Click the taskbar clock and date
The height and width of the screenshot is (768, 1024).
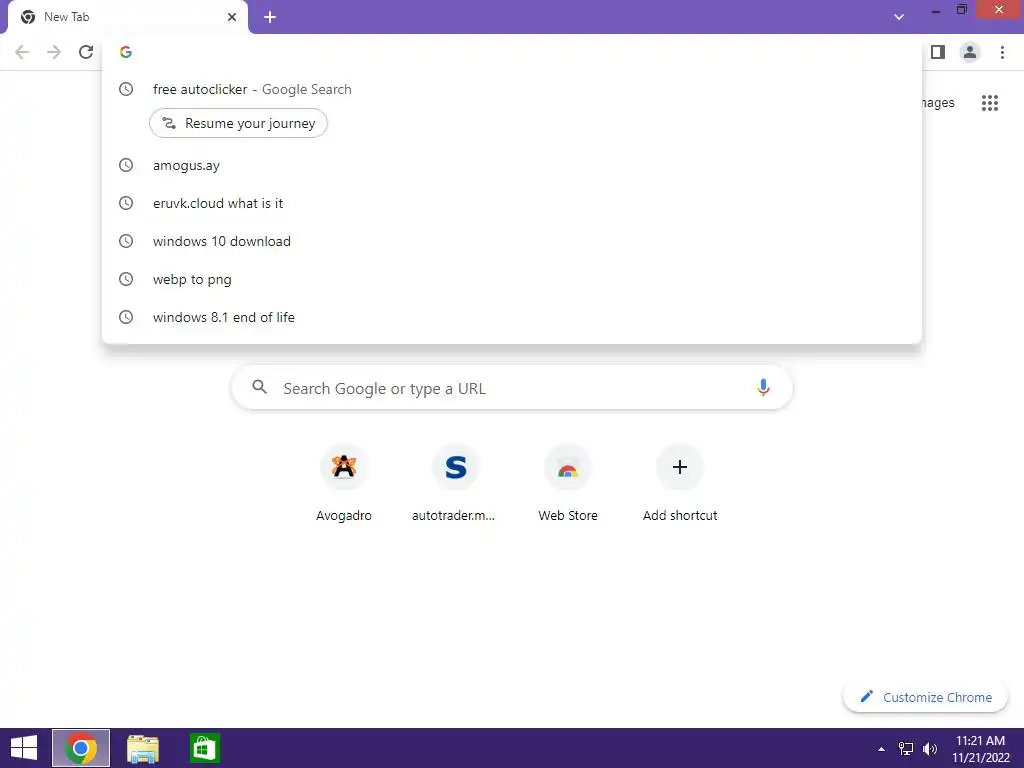point(981,749)
